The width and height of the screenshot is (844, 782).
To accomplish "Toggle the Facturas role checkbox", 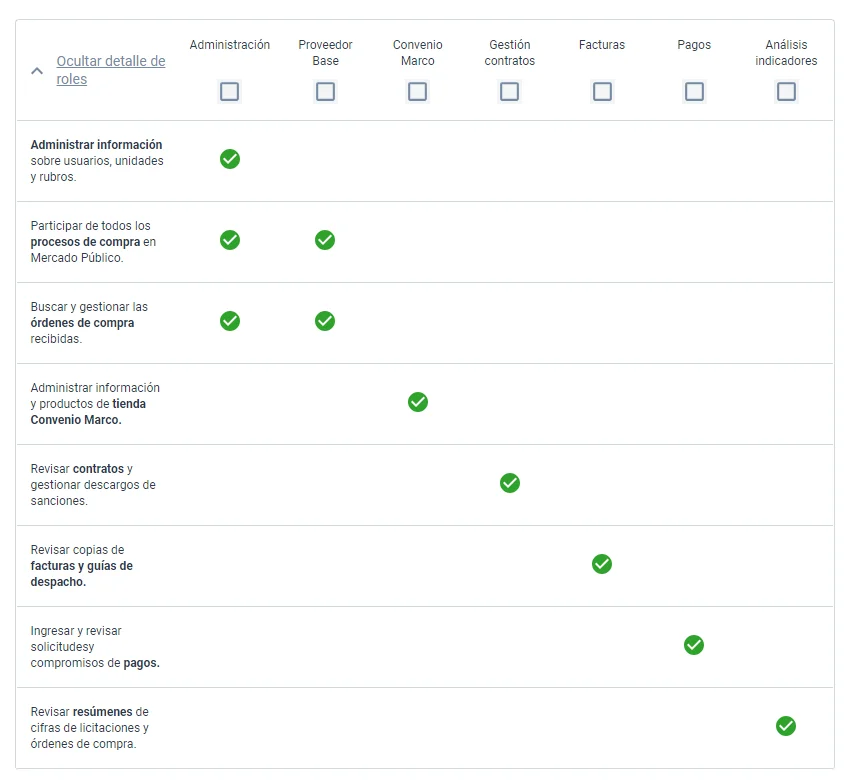I will click(x=602, y=92).
